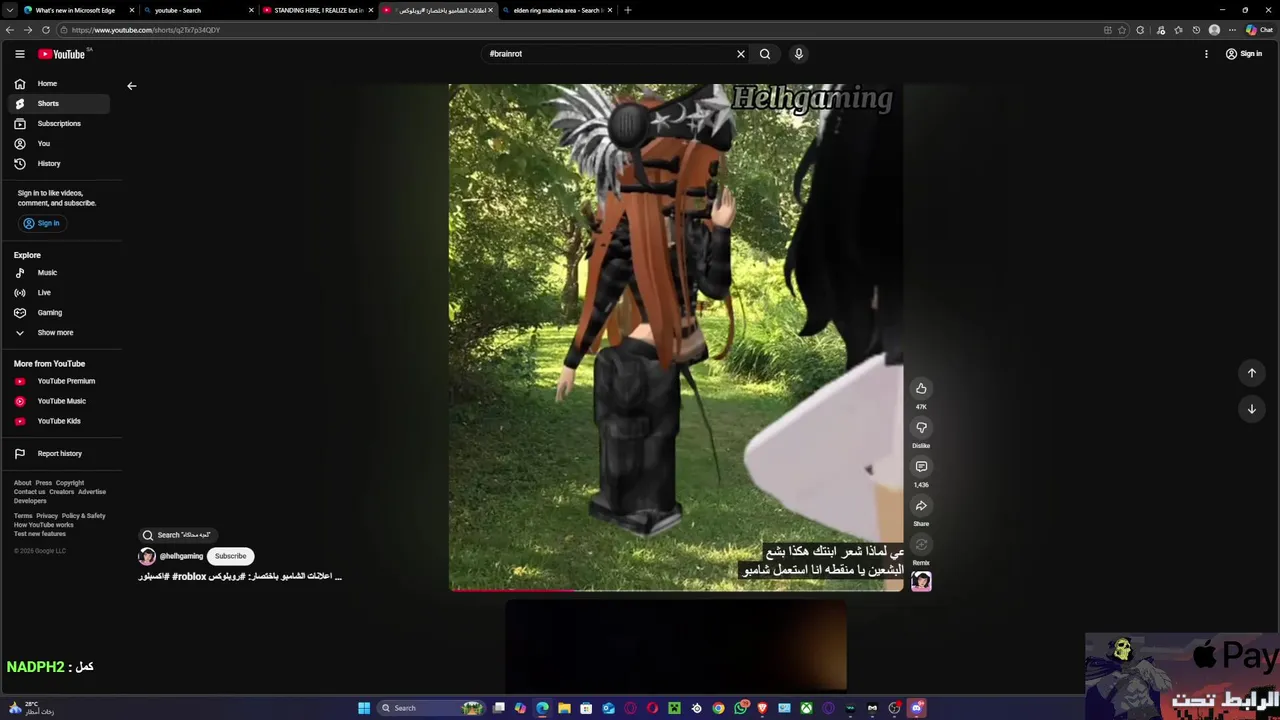Clear the #brainrot search text

[741, 54]
